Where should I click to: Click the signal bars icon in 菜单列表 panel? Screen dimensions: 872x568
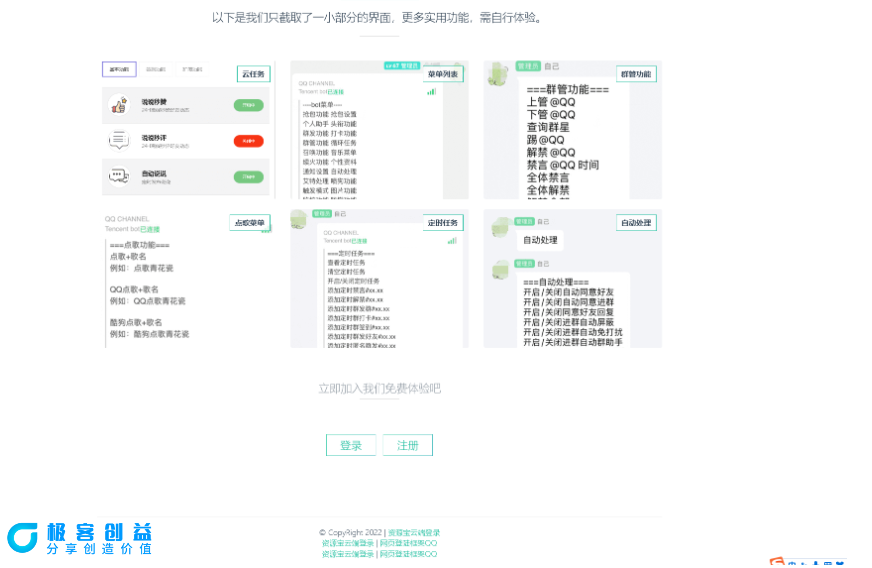pos(432,91)
